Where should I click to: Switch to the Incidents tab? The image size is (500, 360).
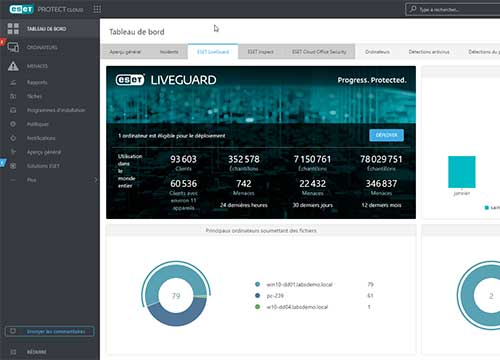point(169,52)
